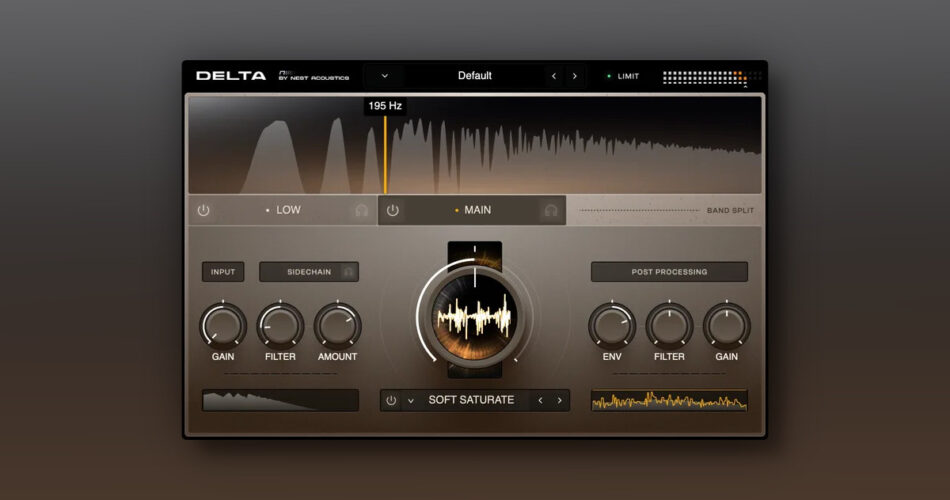Toggle the MAIN band power icon

pos(393,210)
